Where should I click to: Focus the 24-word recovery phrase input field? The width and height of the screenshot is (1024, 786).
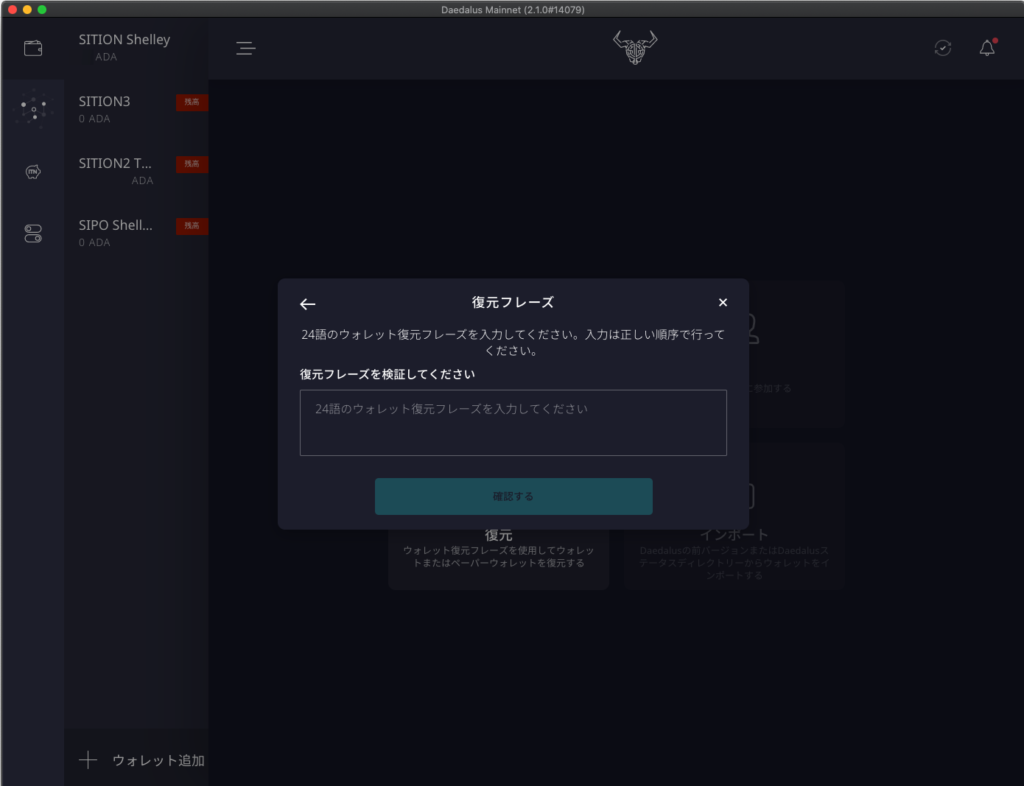(x=513, y=423)
